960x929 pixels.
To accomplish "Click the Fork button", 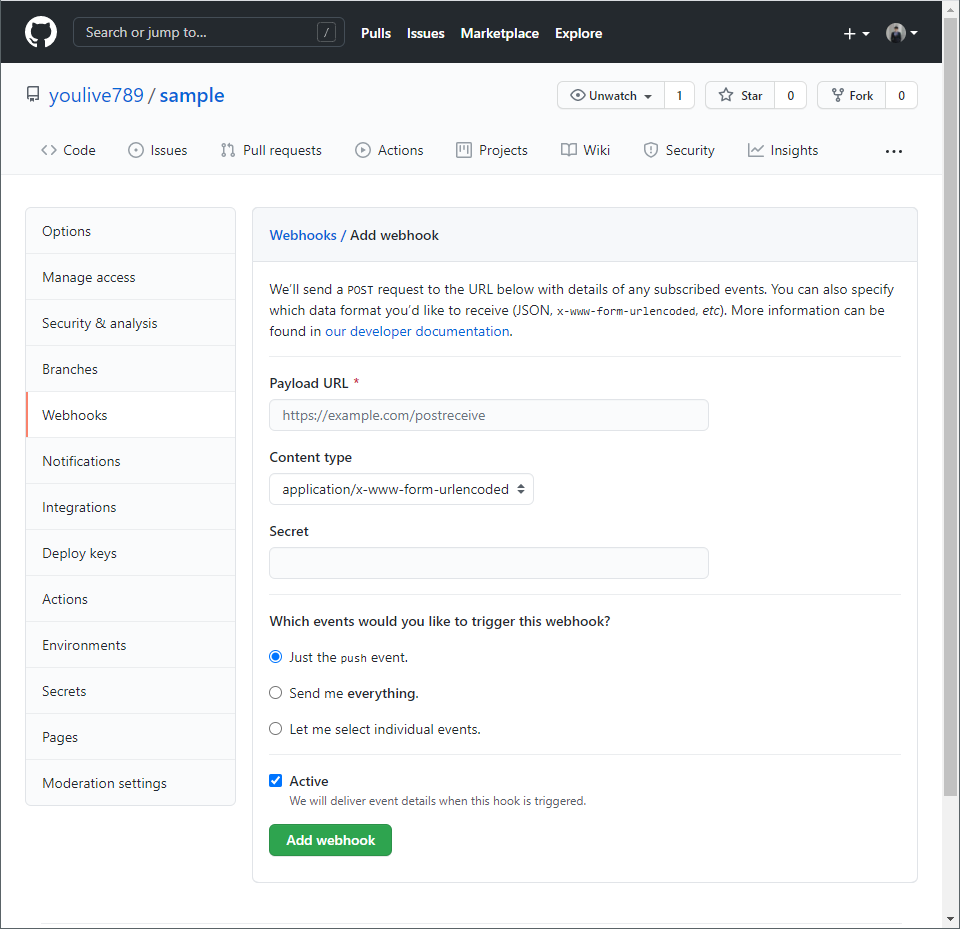I will pos(852,96).
